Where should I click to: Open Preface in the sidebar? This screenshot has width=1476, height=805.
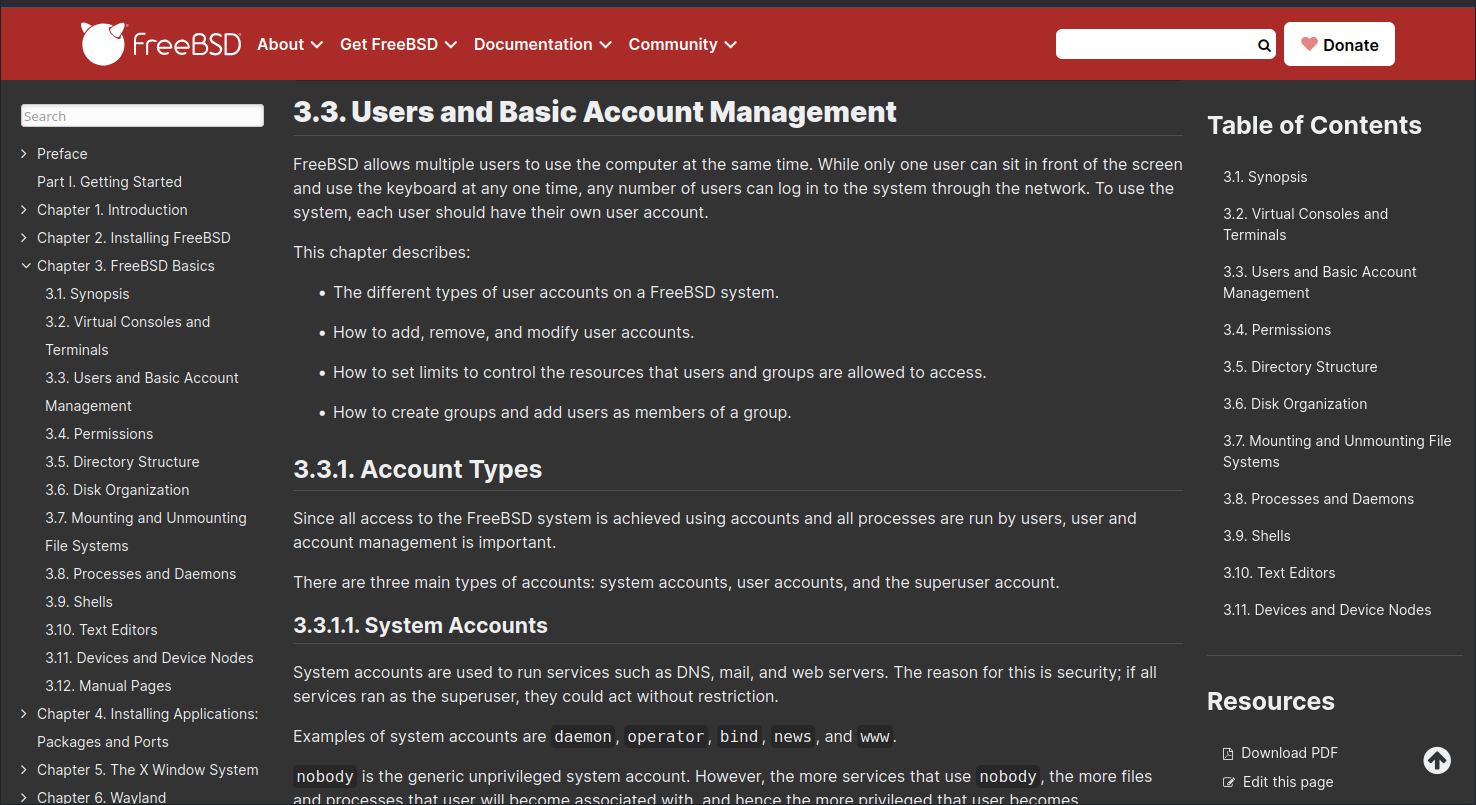62,154
